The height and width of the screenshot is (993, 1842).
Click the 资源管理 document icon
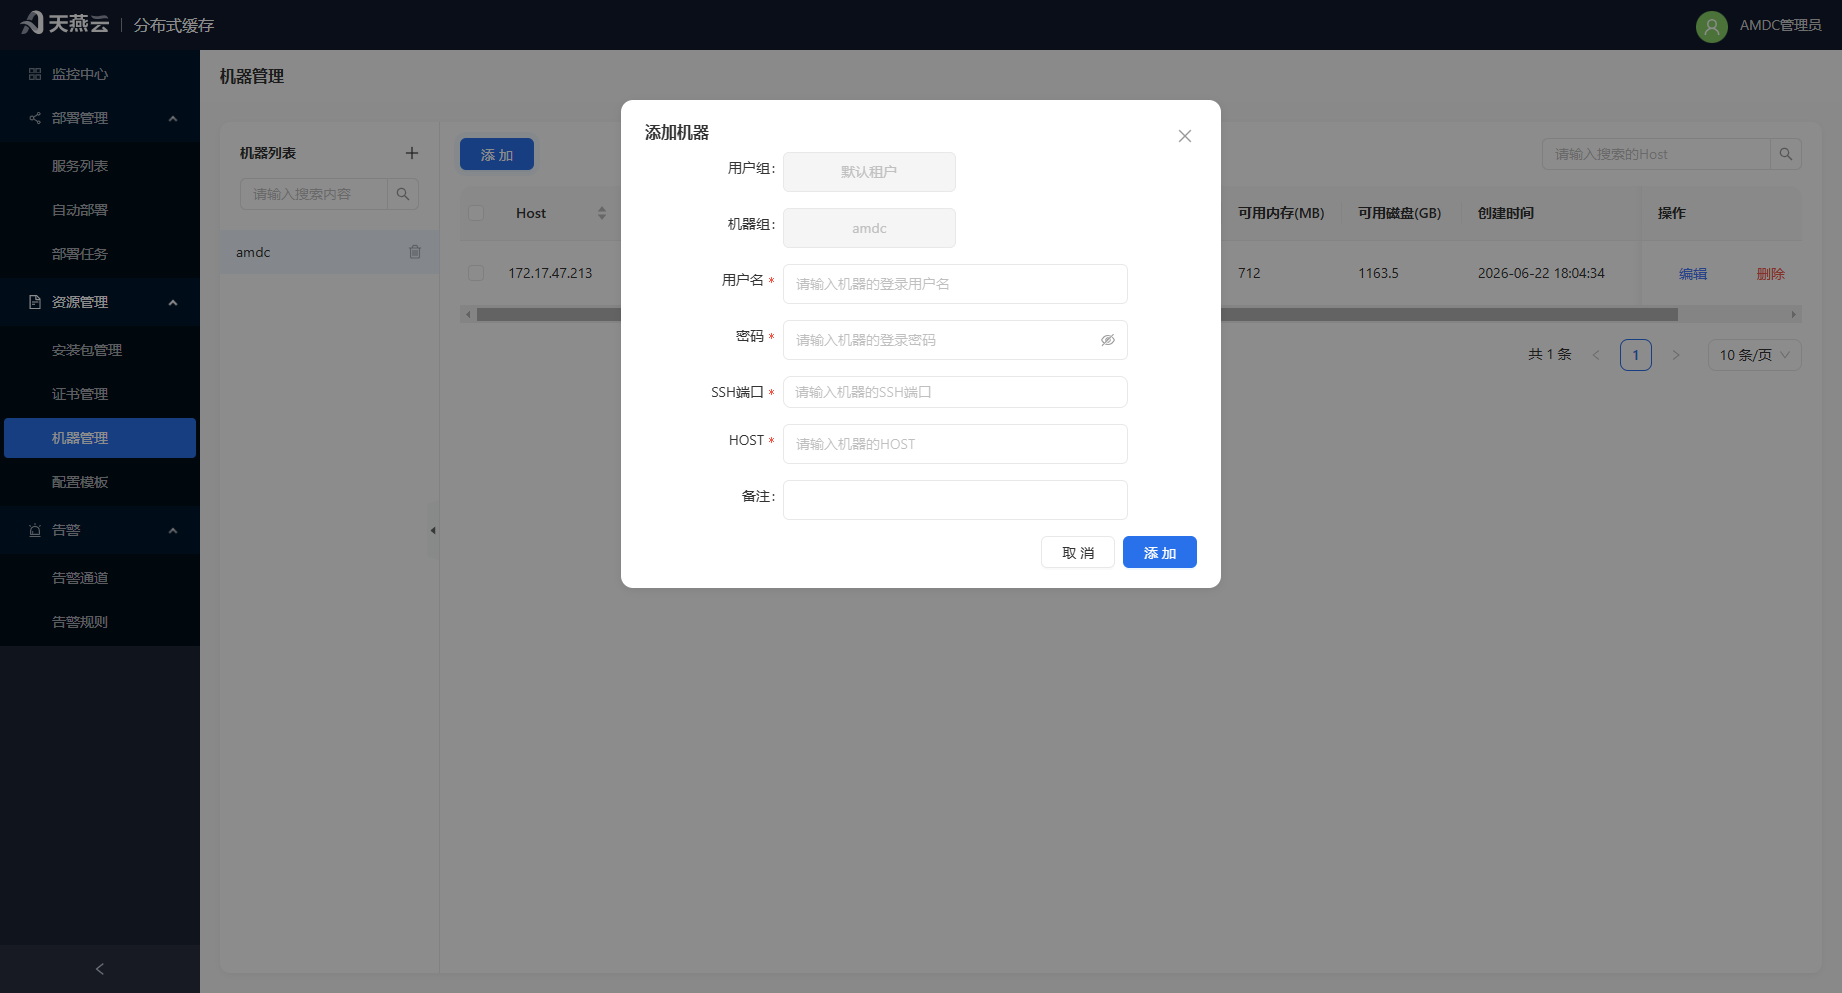35,302
